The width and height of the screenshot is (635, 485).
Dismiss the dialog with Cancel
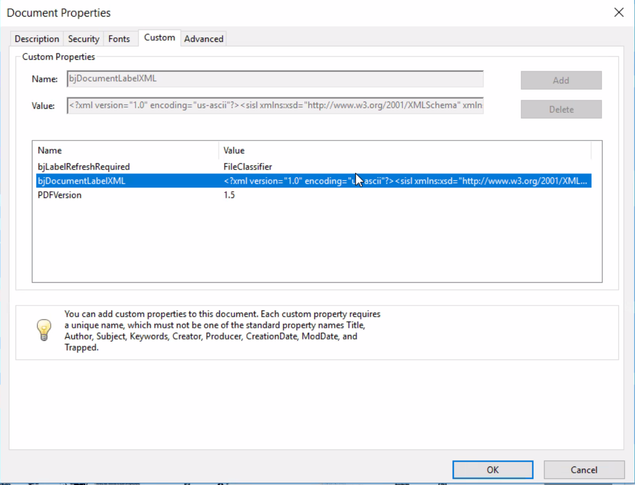(584, 469)
